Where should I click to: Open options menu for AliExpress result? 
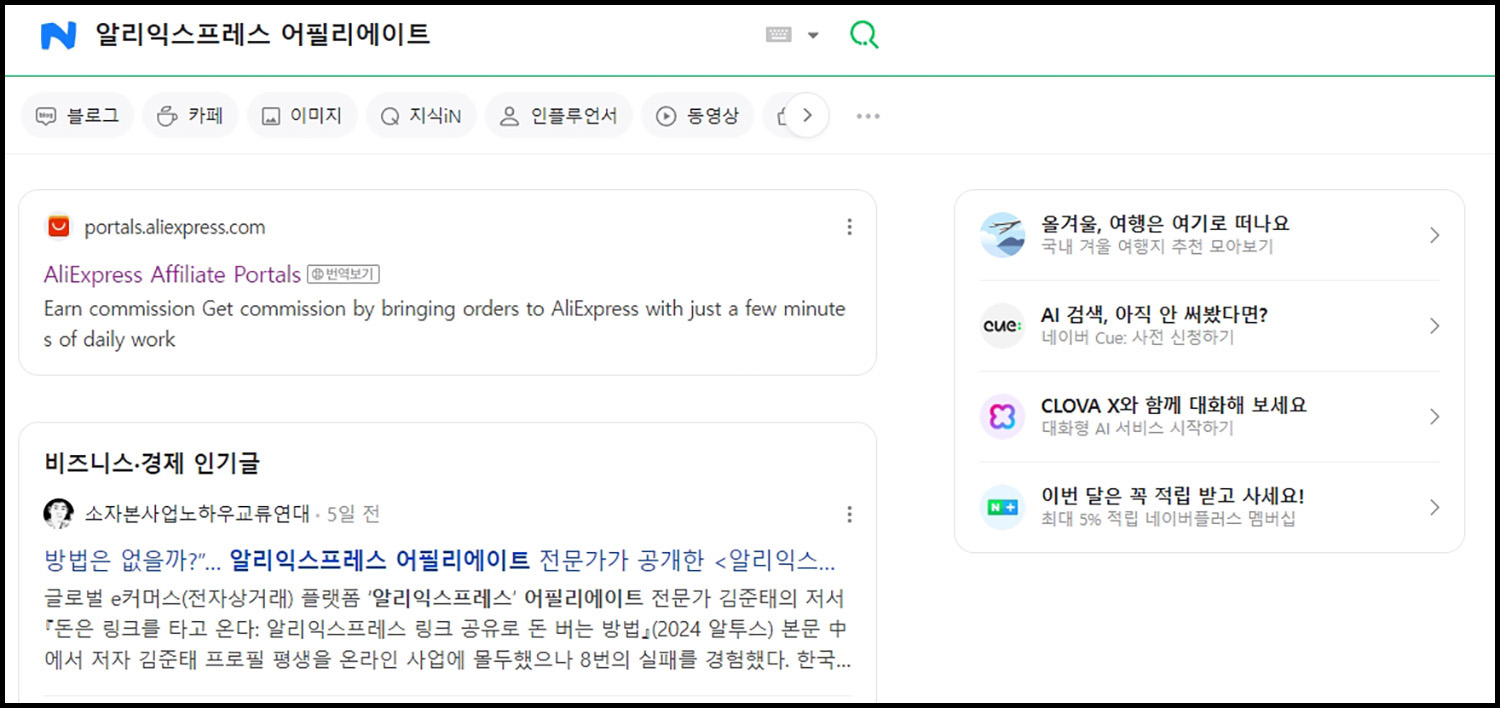coord(849,227)
